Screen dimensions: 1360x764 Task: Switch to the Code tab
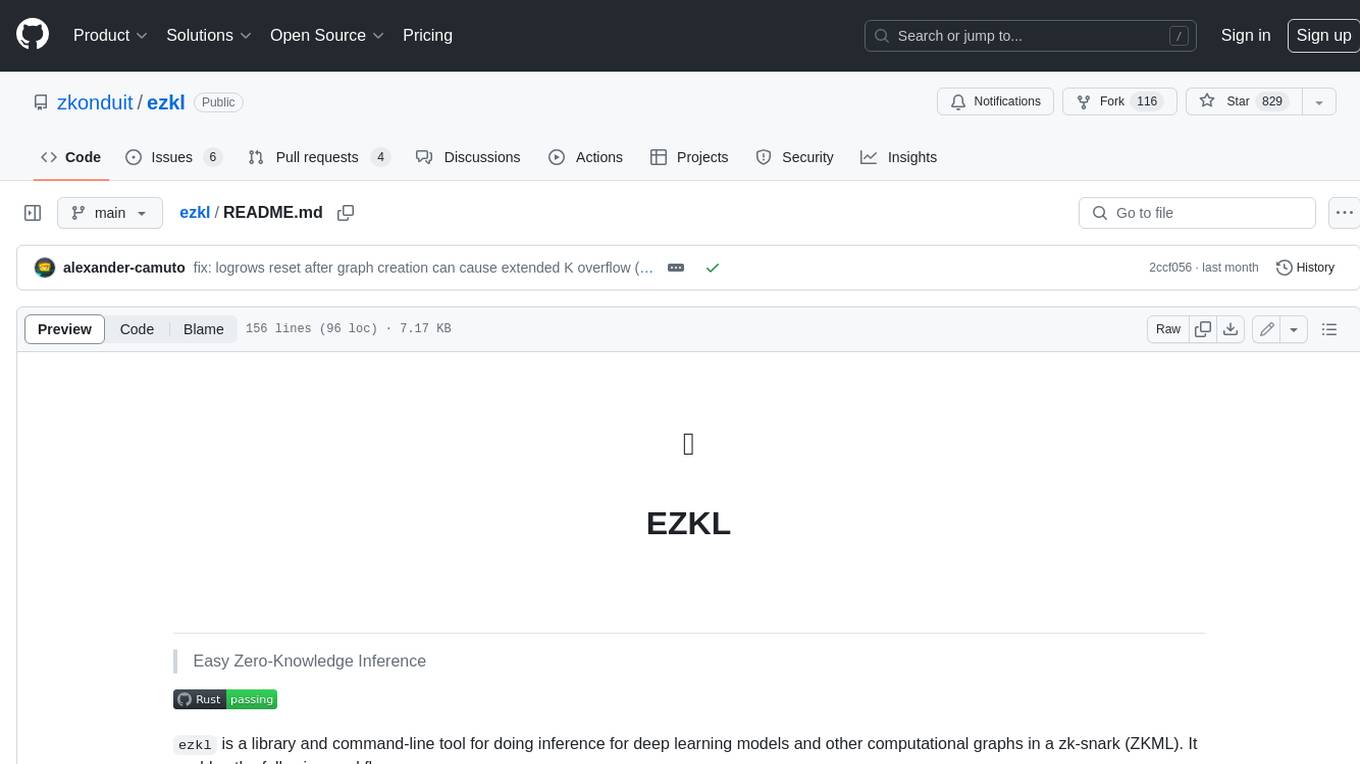[71, 157]
